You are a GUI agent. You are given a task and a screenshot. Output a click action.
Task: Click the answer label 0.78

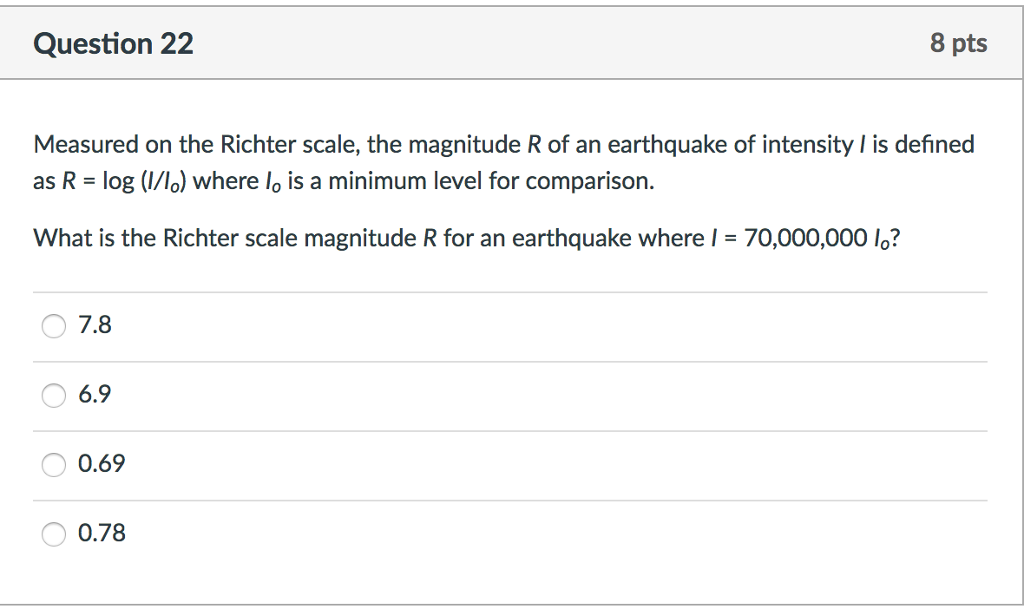tap(100, 533)
